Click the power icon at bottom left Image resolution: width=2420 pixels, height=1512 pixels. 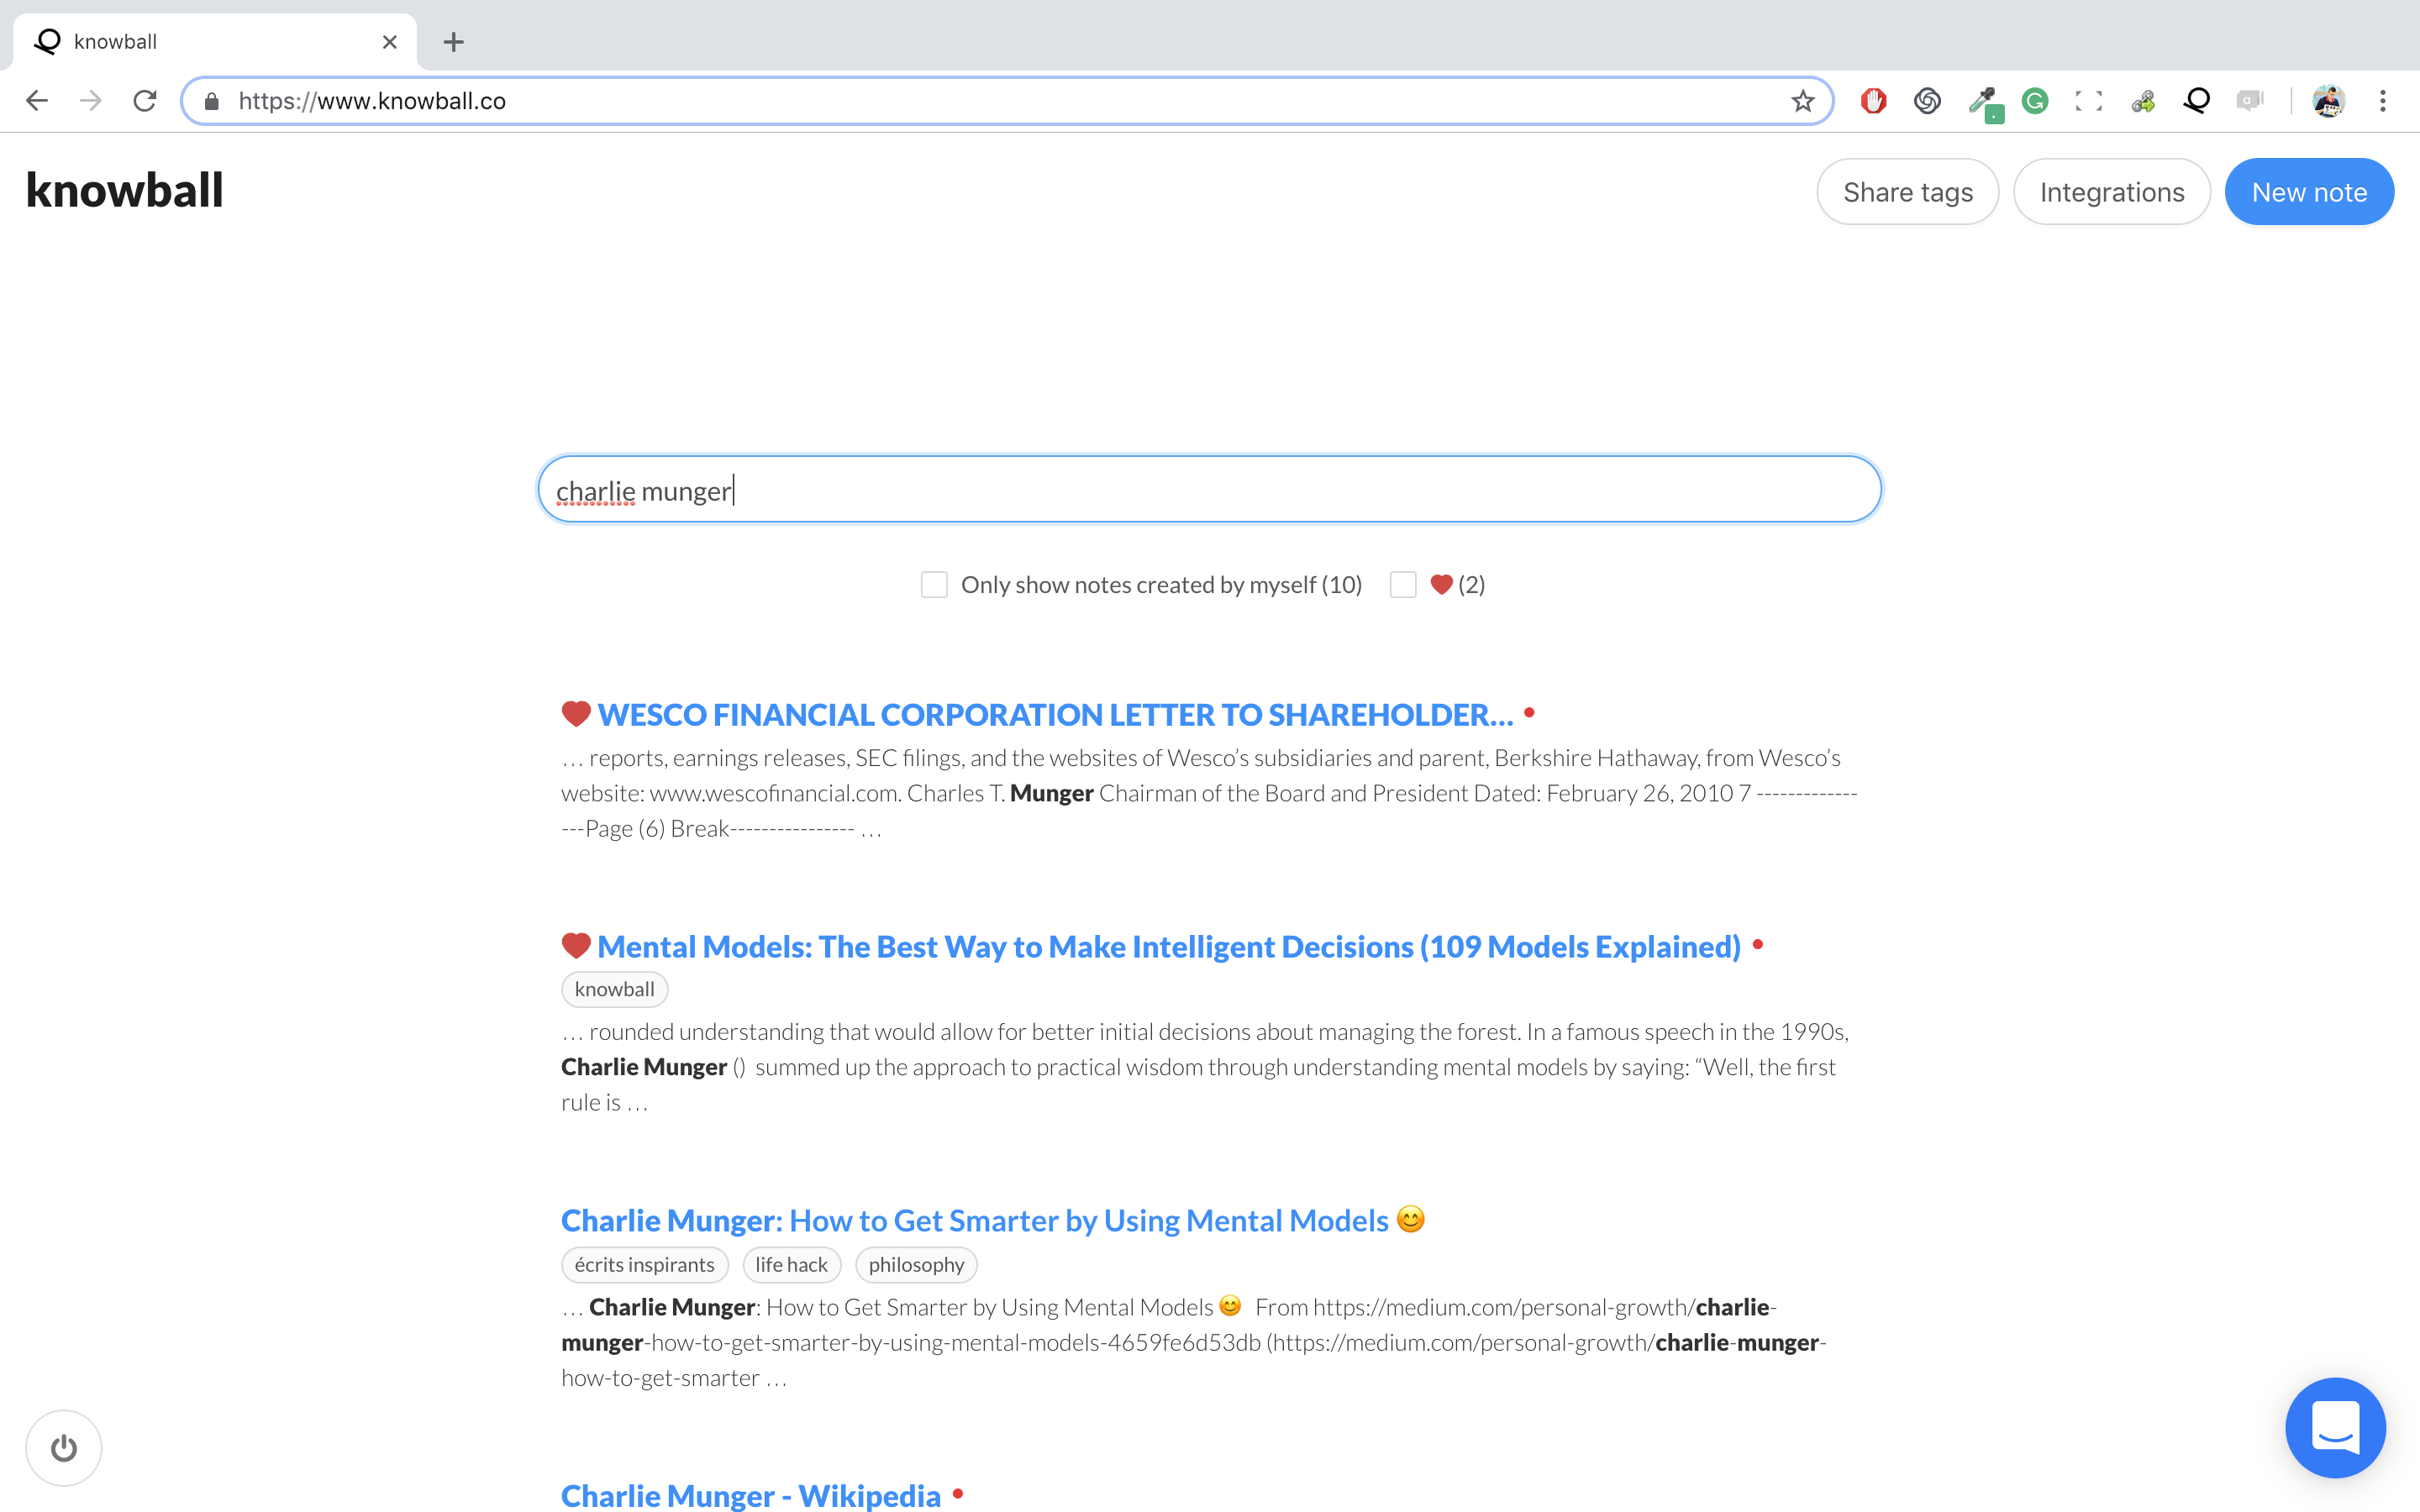[63, 1447]
